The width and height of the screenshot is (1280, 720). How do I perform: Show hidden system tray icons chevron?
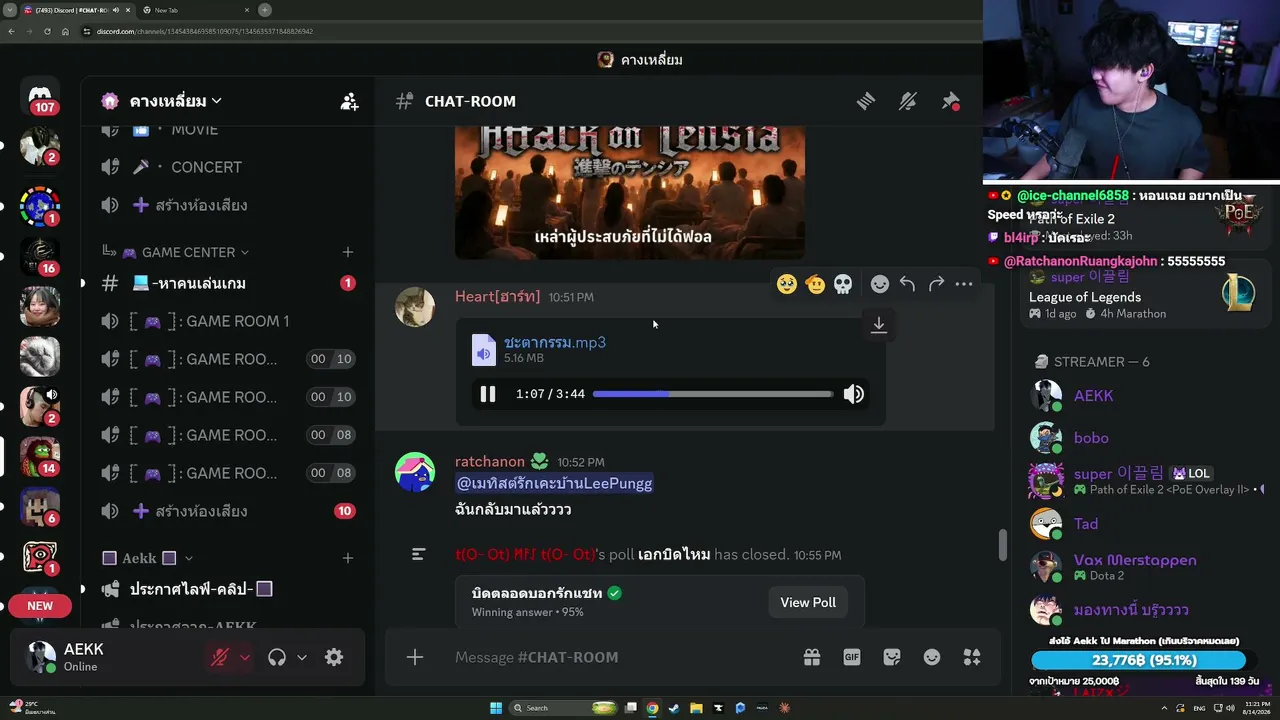(x=1165, y=708)
